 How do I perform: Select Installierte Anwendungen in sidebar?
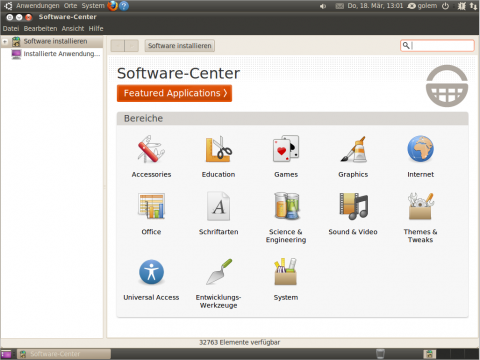[55, 54]
